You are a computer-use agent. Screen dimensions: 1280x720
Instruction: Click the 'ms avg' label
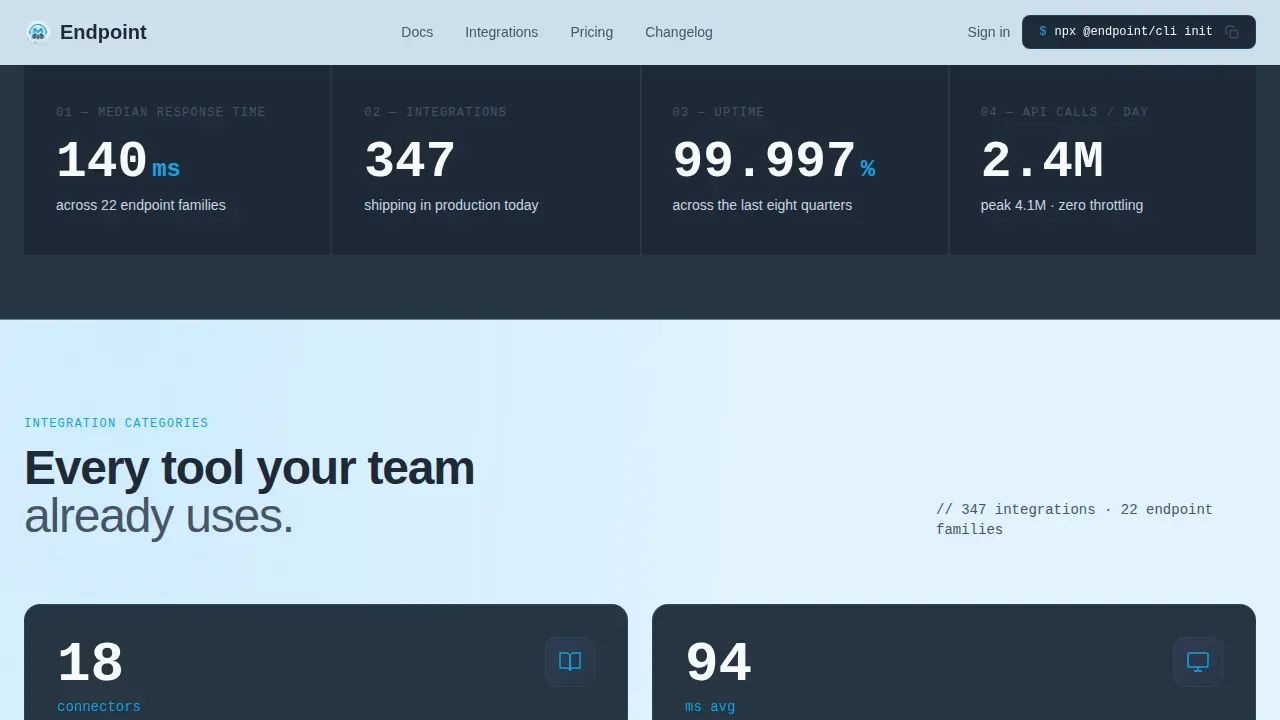pos(710,707)
